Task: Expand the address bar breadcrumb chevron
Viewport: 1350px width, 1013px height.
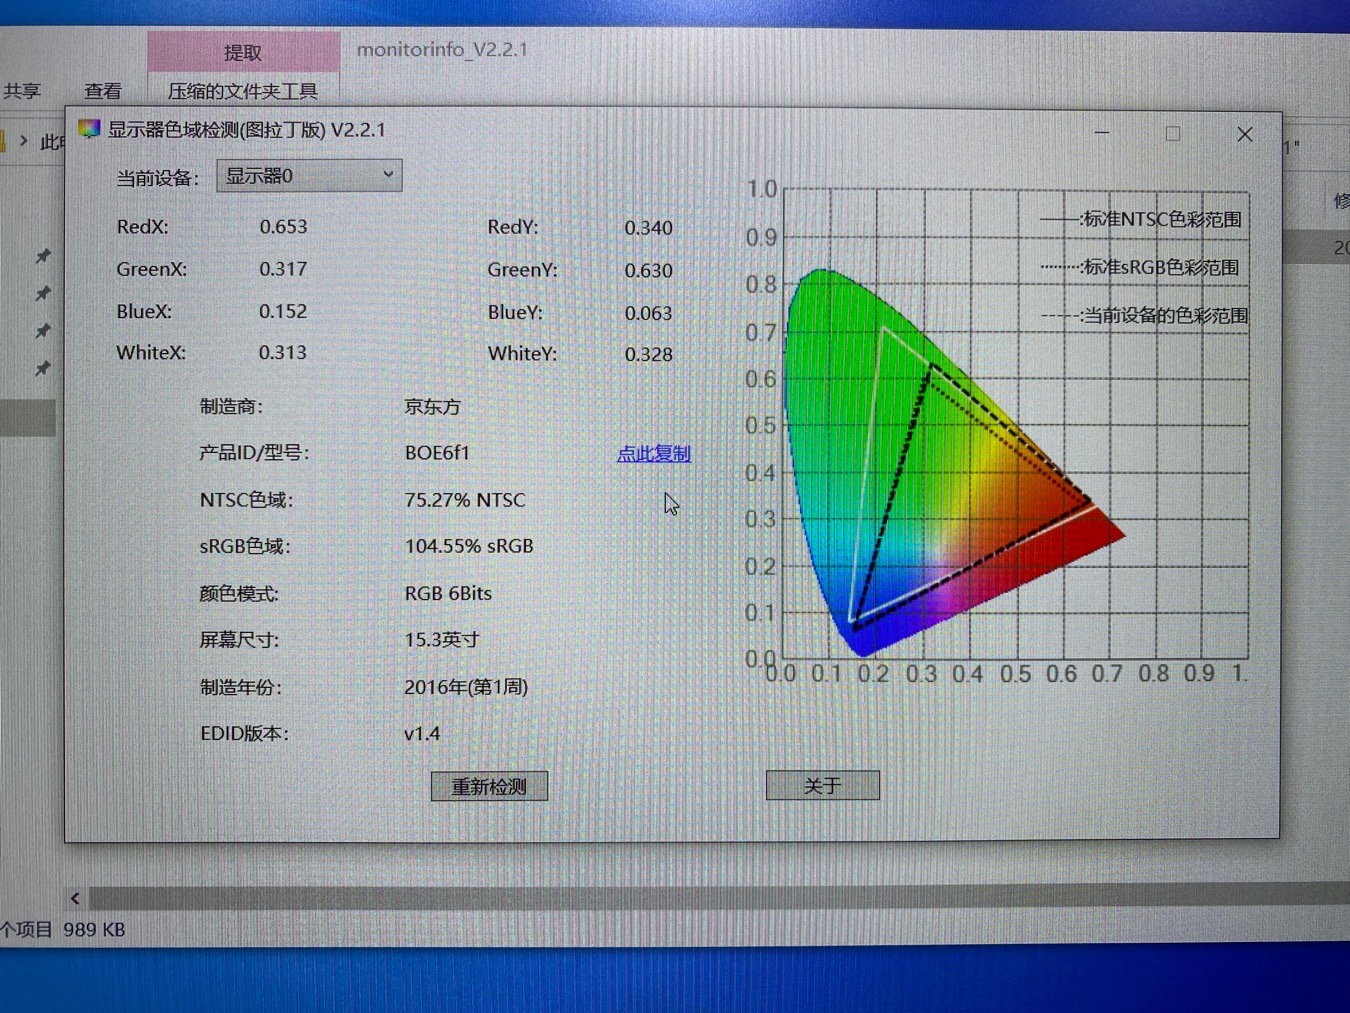Action: (23, 141)
